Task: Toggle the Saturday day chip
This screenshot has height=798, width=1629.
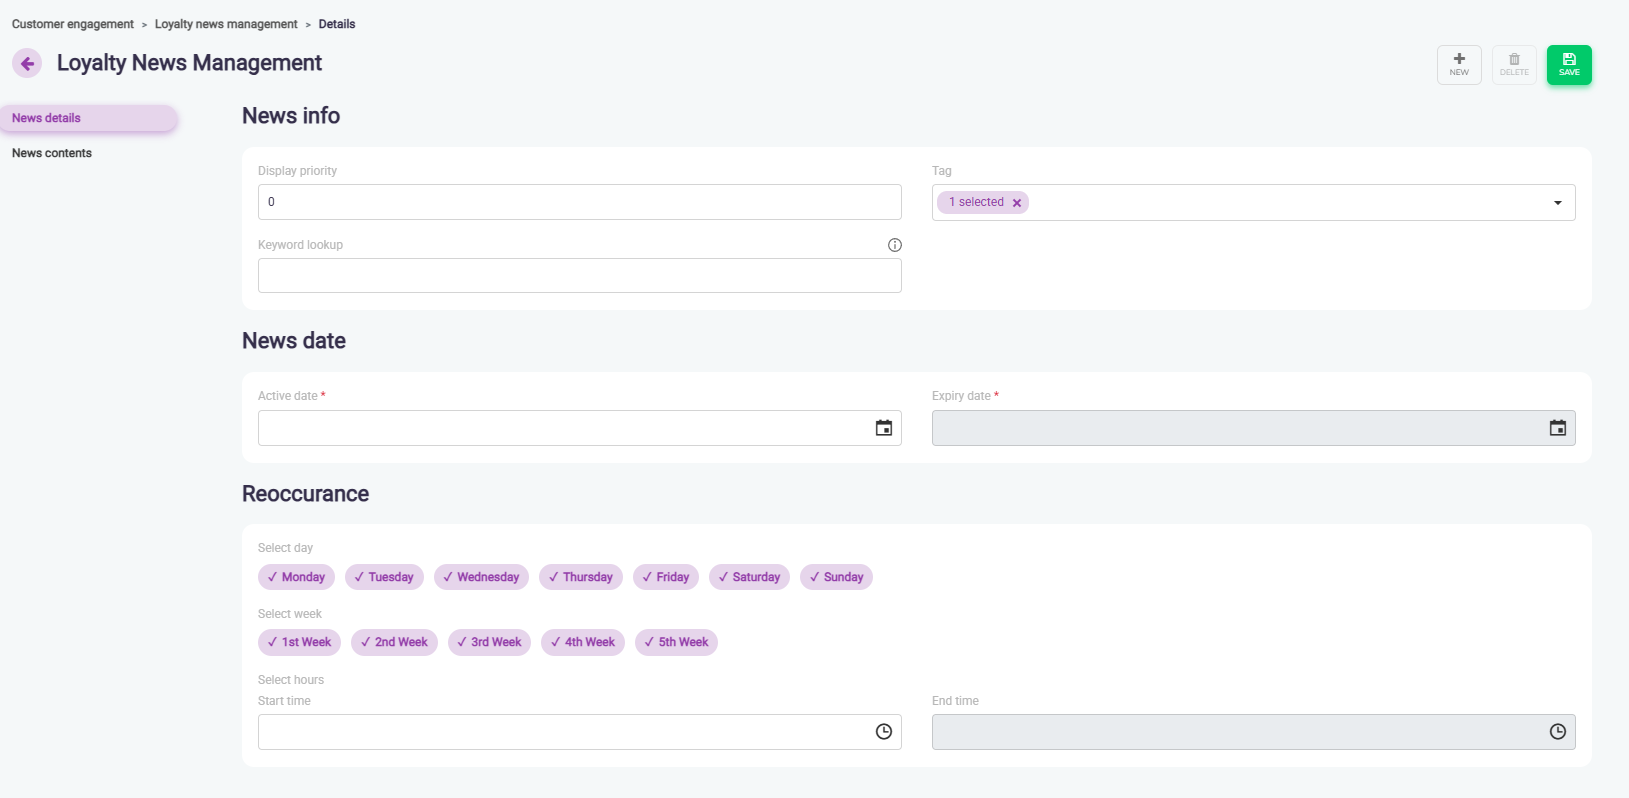Action: tap(749, 577)
